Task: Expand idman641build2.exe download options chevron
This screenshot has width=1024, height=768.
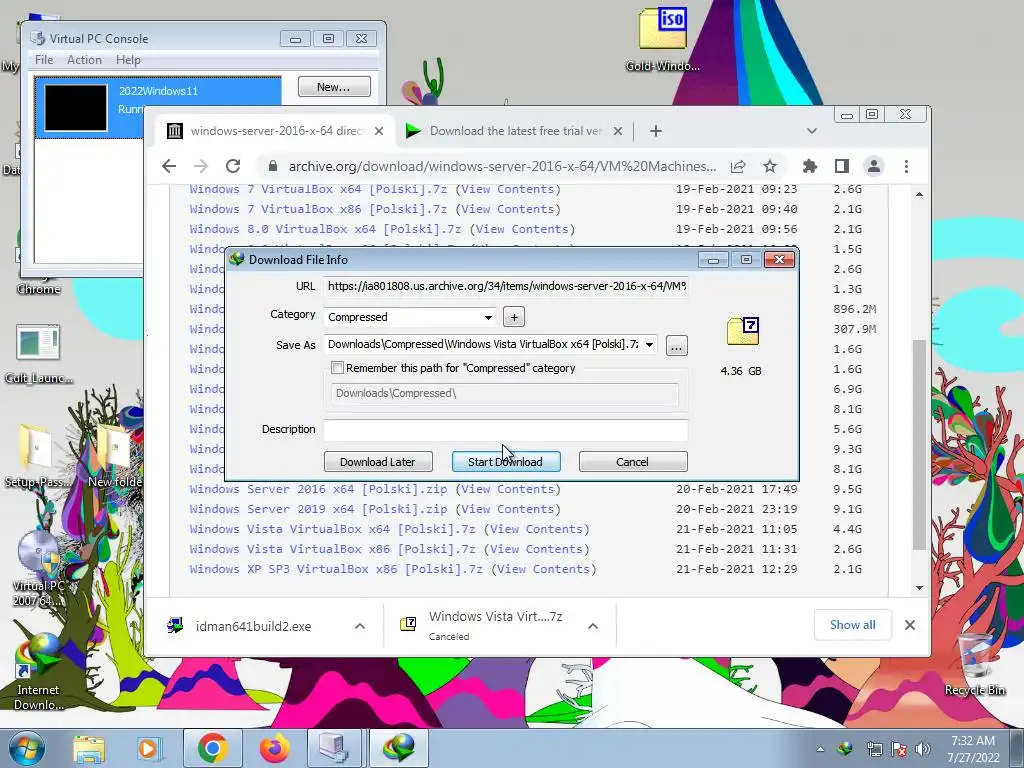Action: point(360,626)
